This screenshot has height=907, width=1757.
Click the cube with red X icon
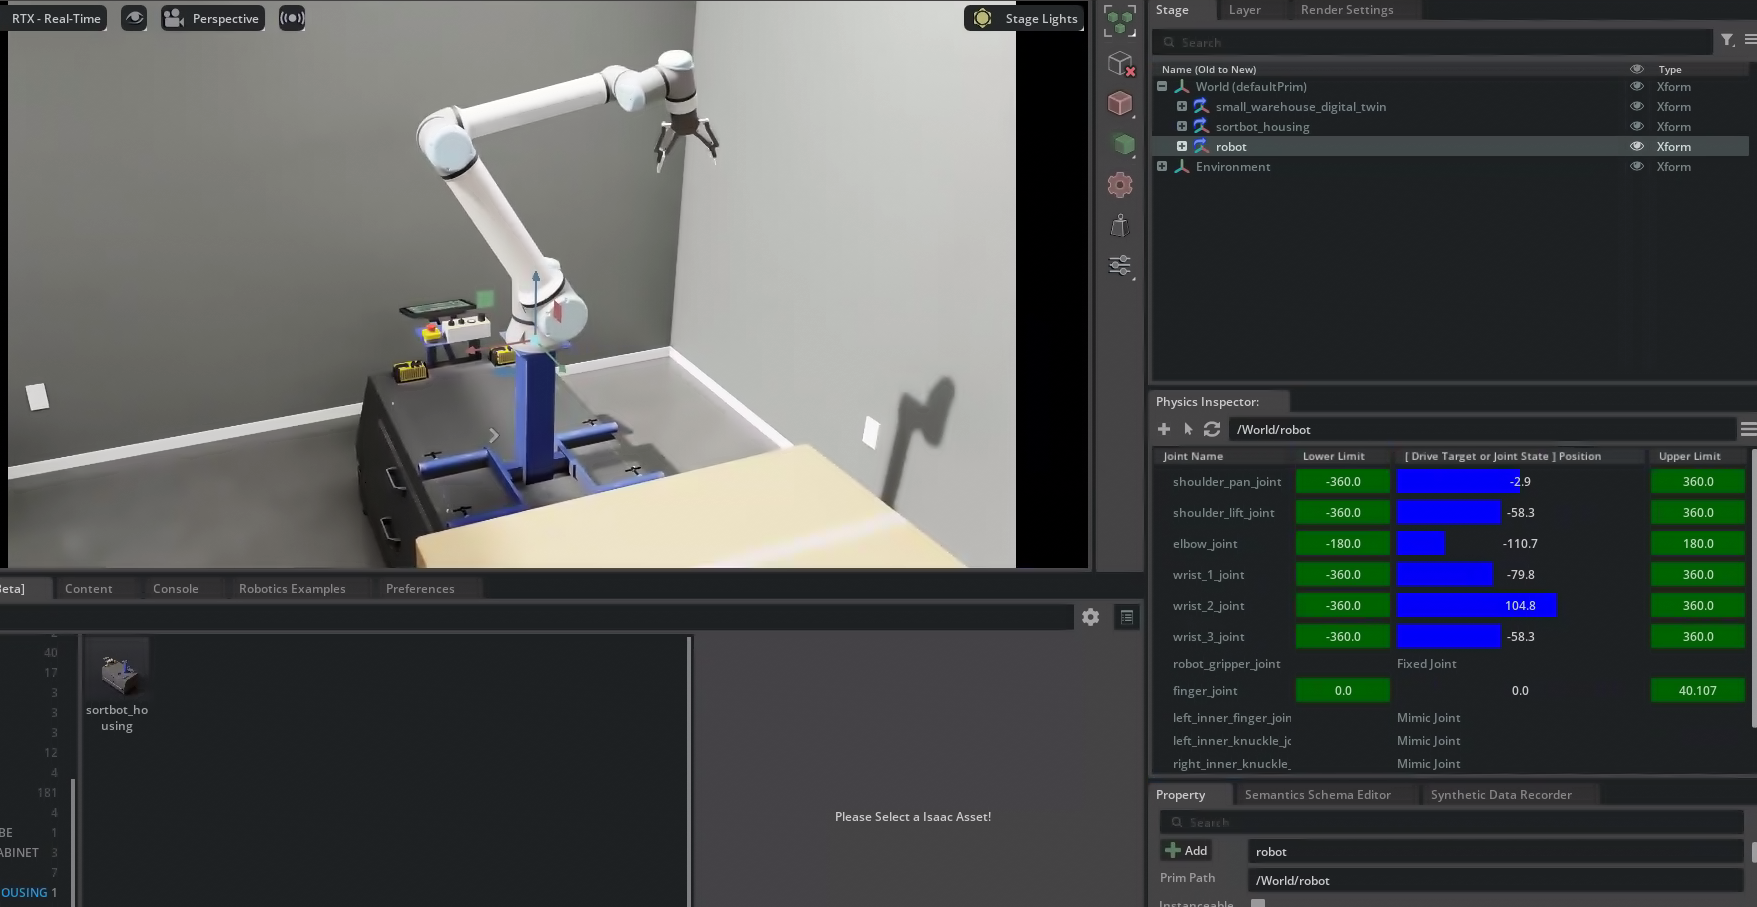[x=1121, y=64]
